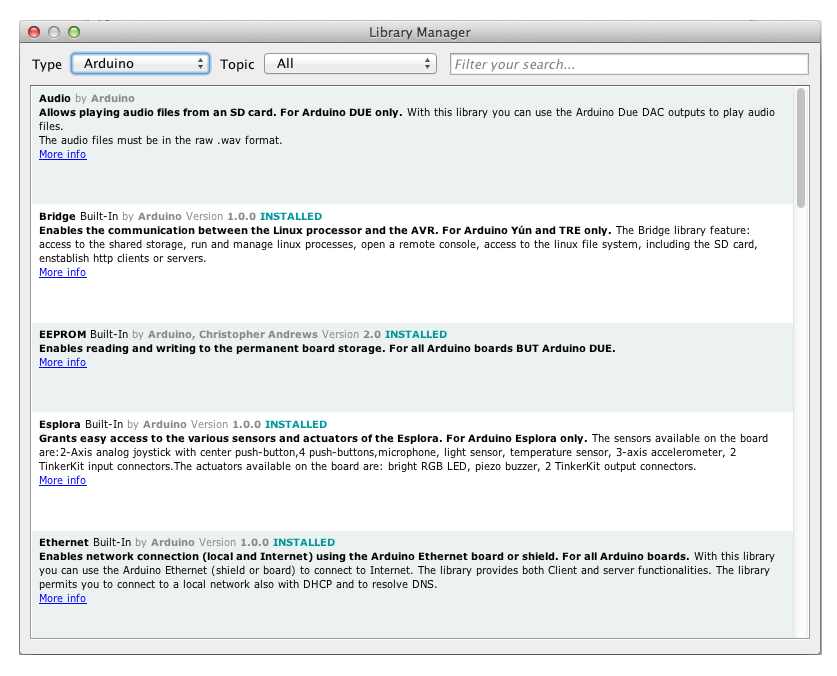Zoom the Library Manager window green button

point(74,32)
